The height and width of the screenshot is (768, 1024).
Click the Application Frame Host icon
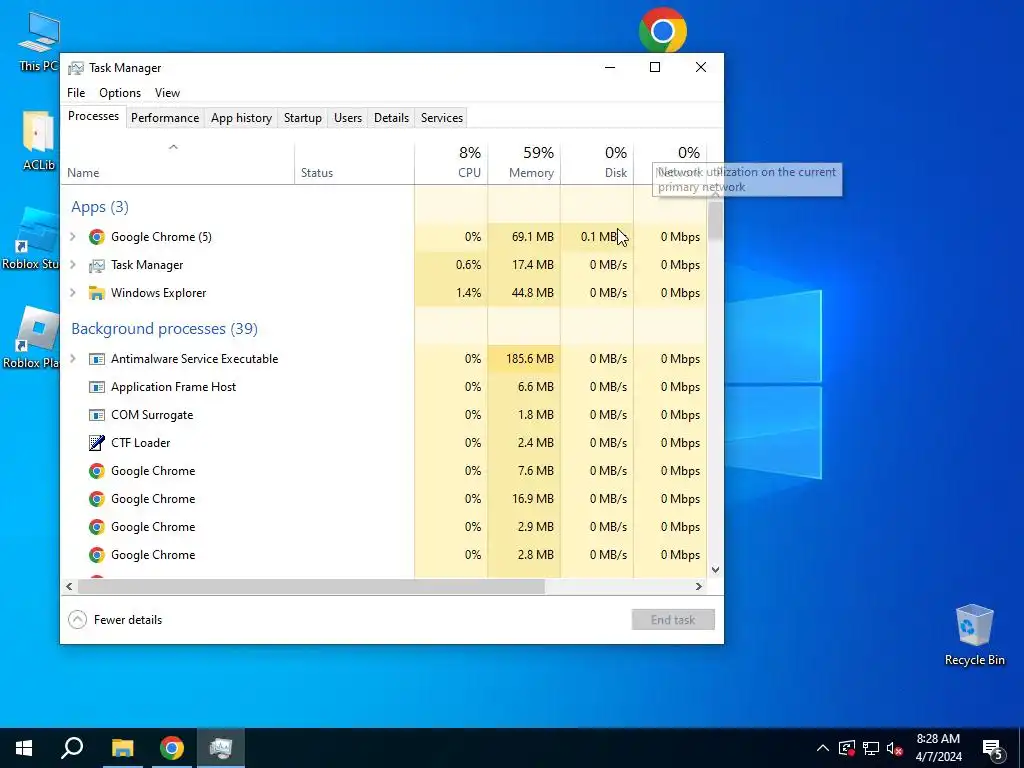click(97, 387)
